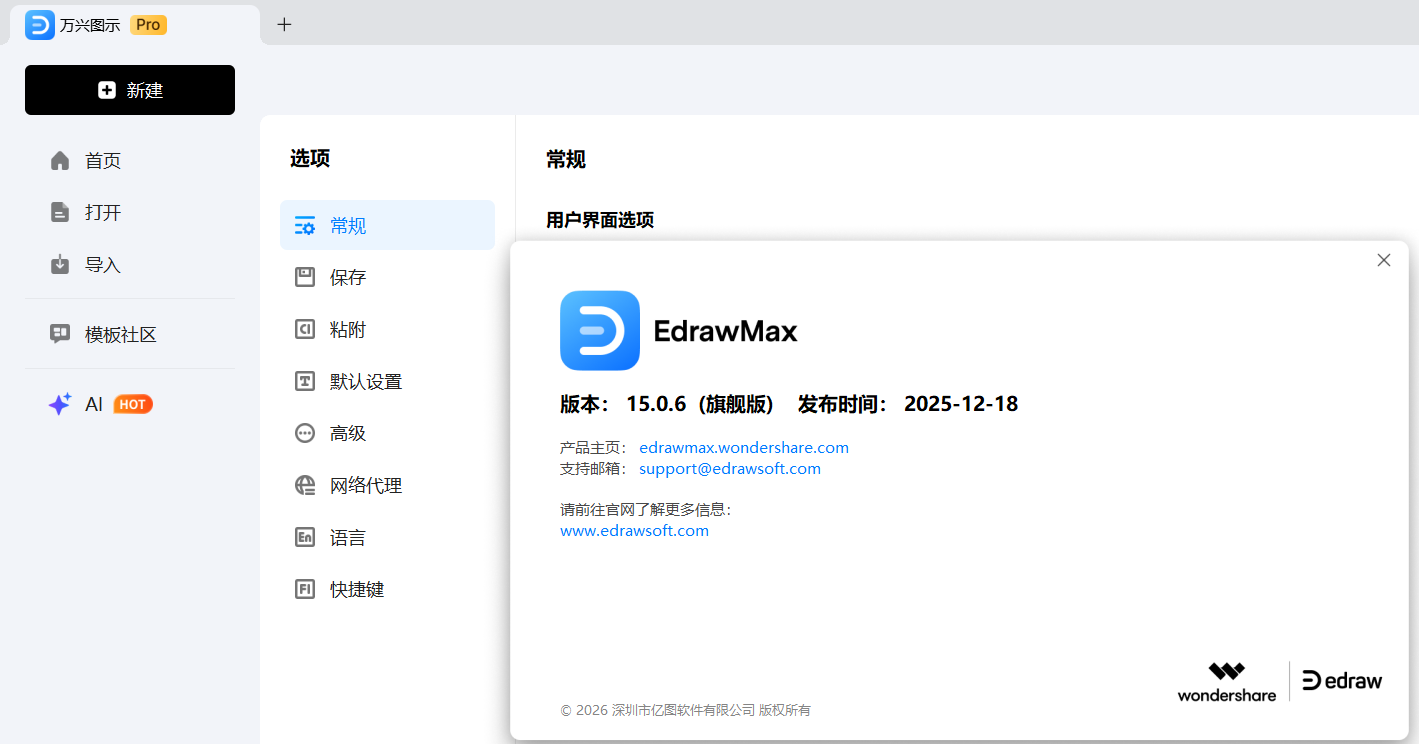Click the AI sparkle icon
1419x744 pixels.
pyautogui.click(x=60, y=405)
